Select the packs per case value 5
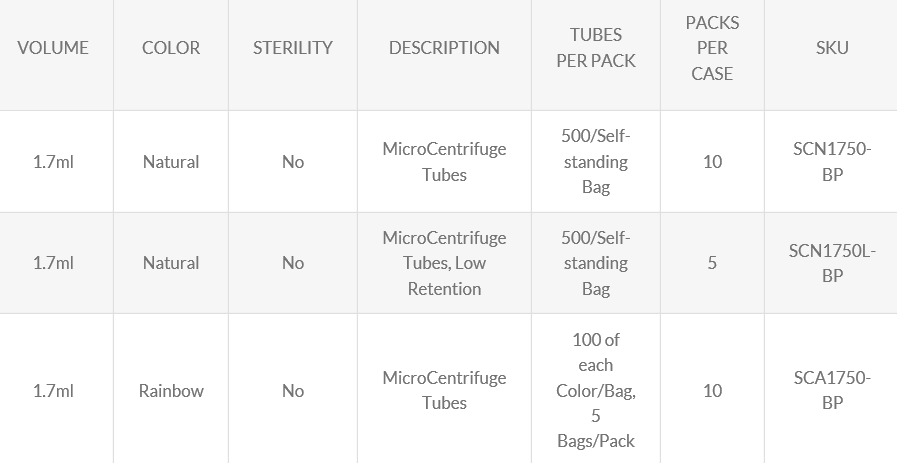897x463 pixels. (712, 263)
